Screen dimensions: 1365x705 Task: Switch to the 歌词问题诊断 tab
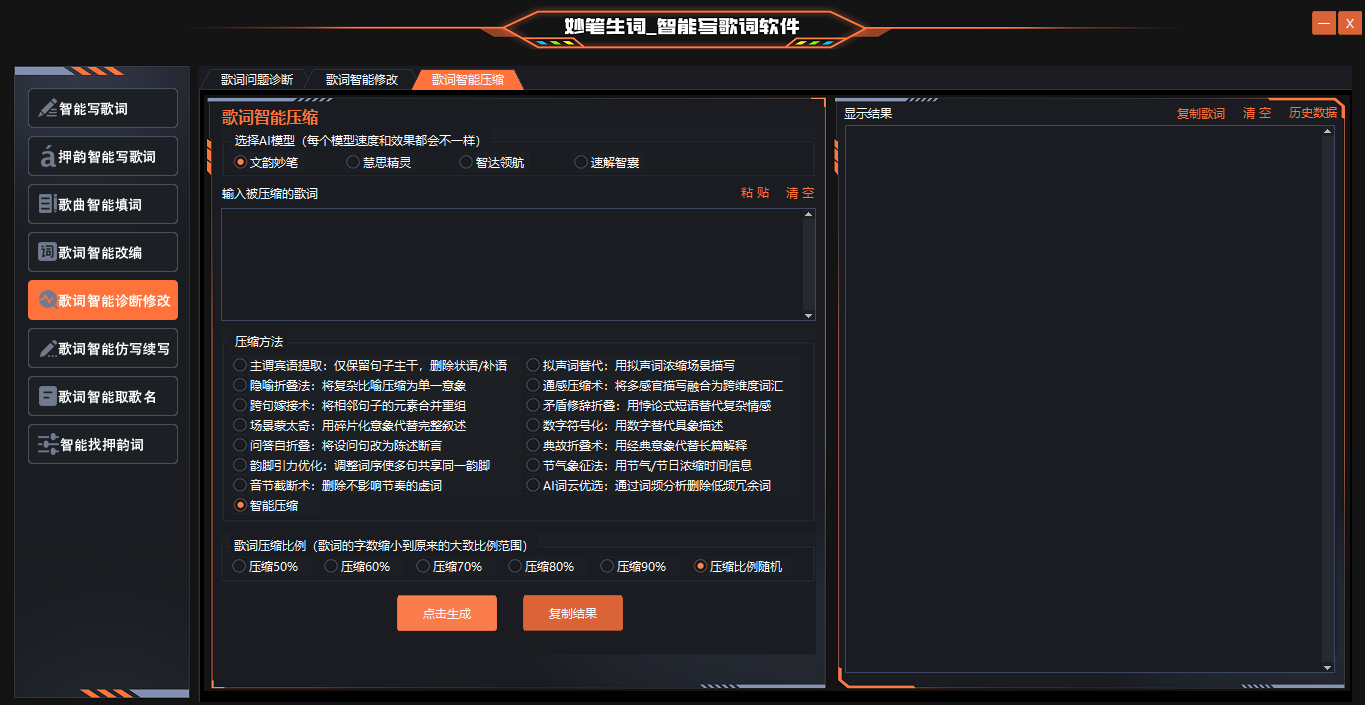257,80
